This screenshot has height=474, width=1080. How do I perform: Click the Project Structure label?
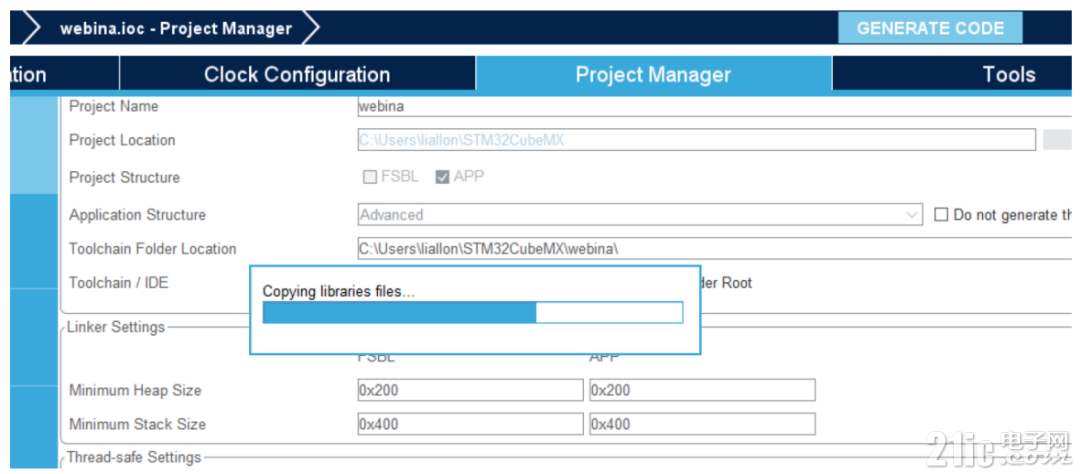(124, 177)
